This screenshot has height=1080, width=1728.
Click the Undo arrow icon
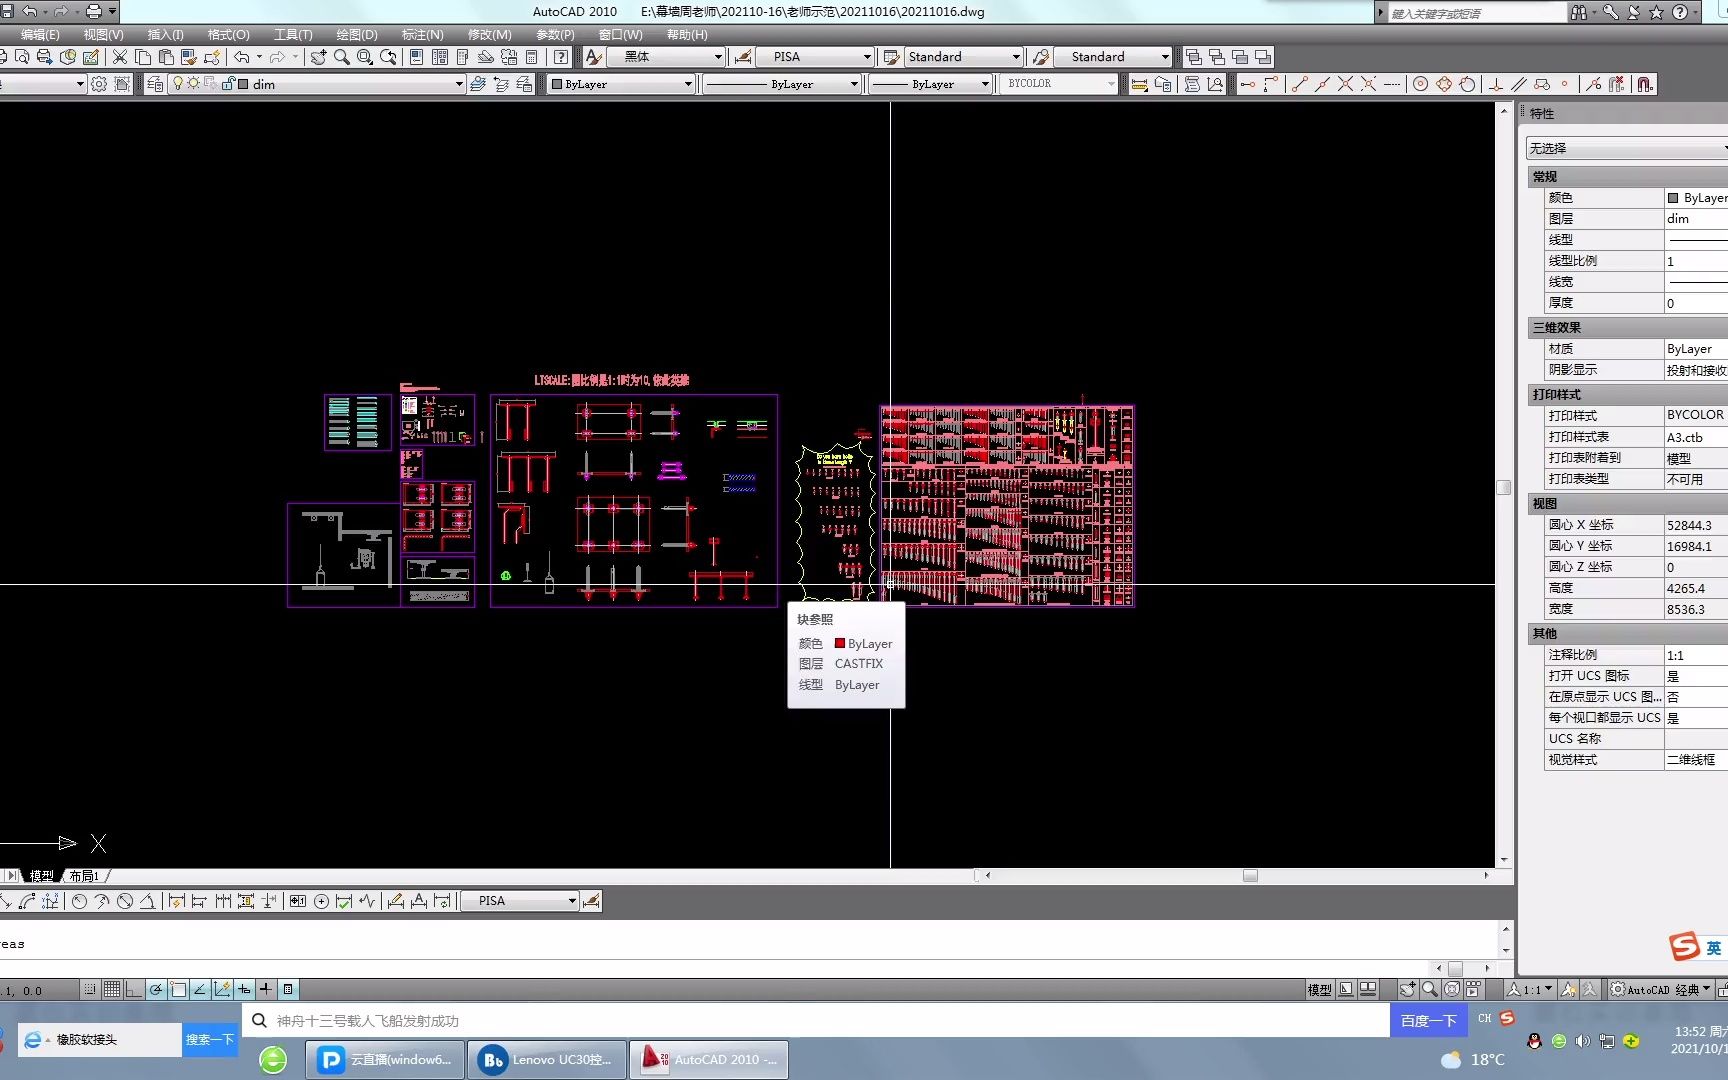tap(241, 57)
